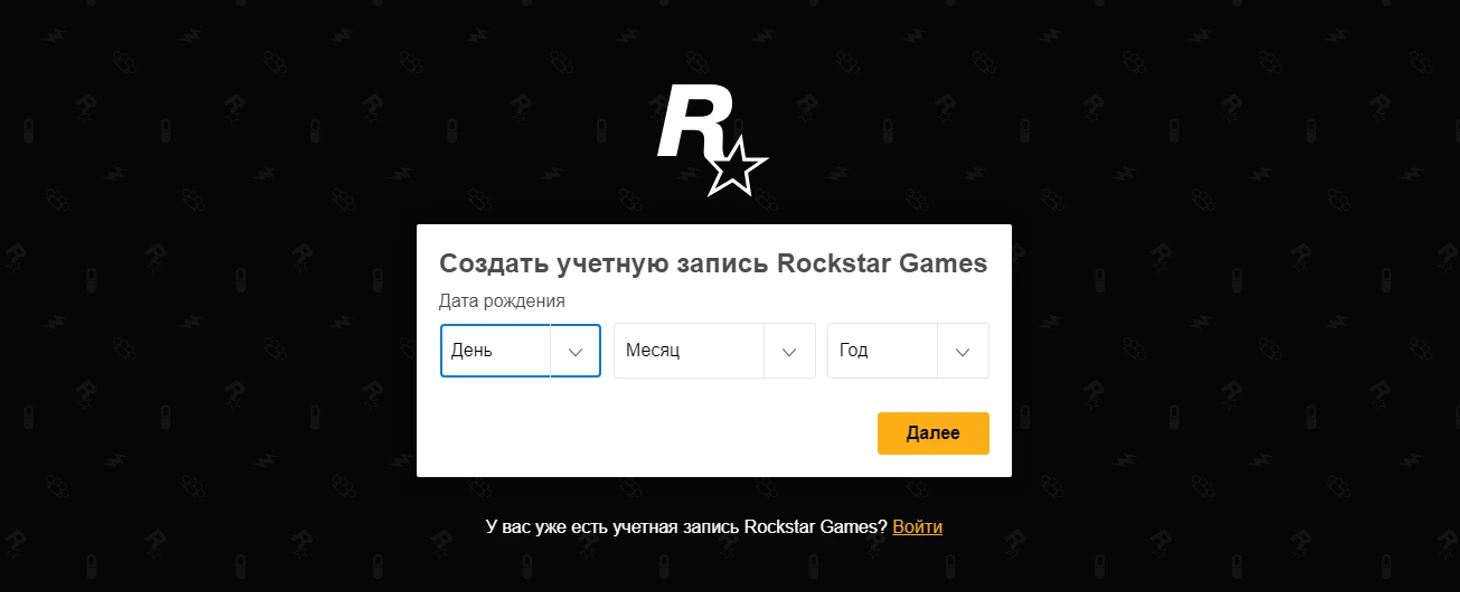The height and width of the screenshot is (592, 1460).
Task: Open the День birth day dropdown
Action: pyautogui.click(x=520, y=351)
